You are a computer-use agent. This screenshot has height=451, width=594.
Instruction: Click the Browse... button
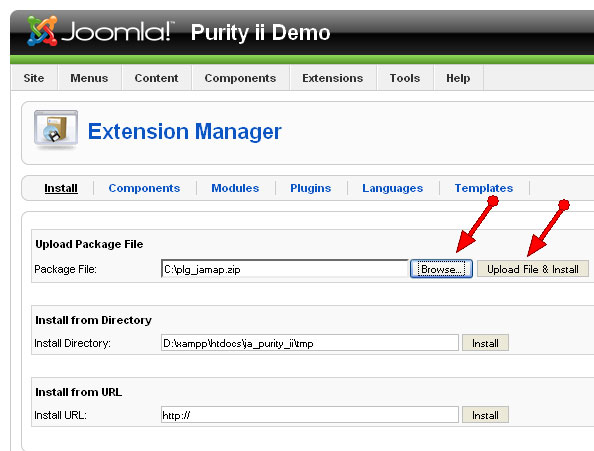[441, 269]
